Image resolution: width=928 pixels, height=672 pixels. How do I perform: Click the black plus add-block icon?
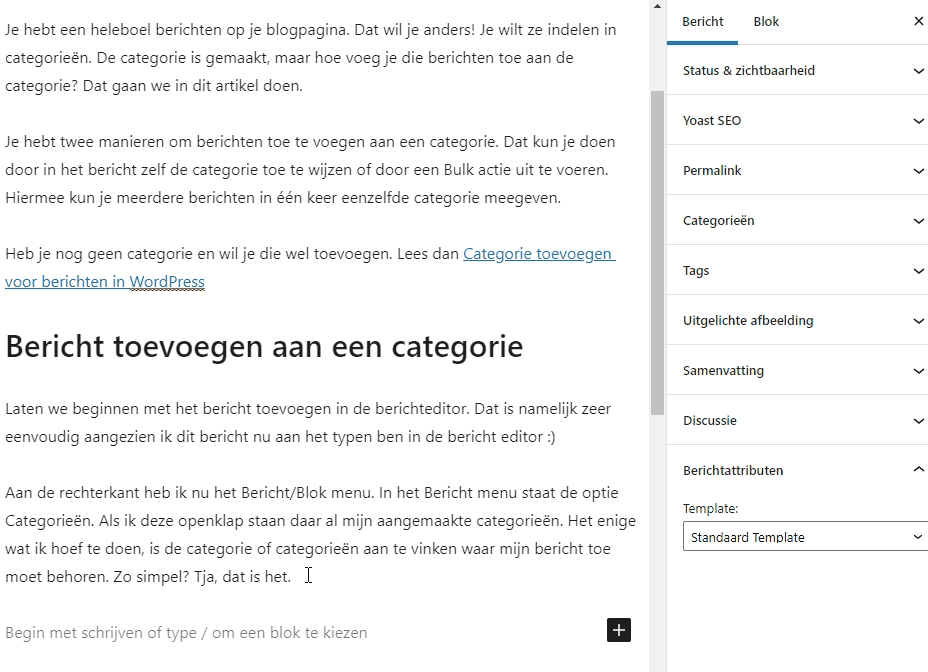click(618, 630)
